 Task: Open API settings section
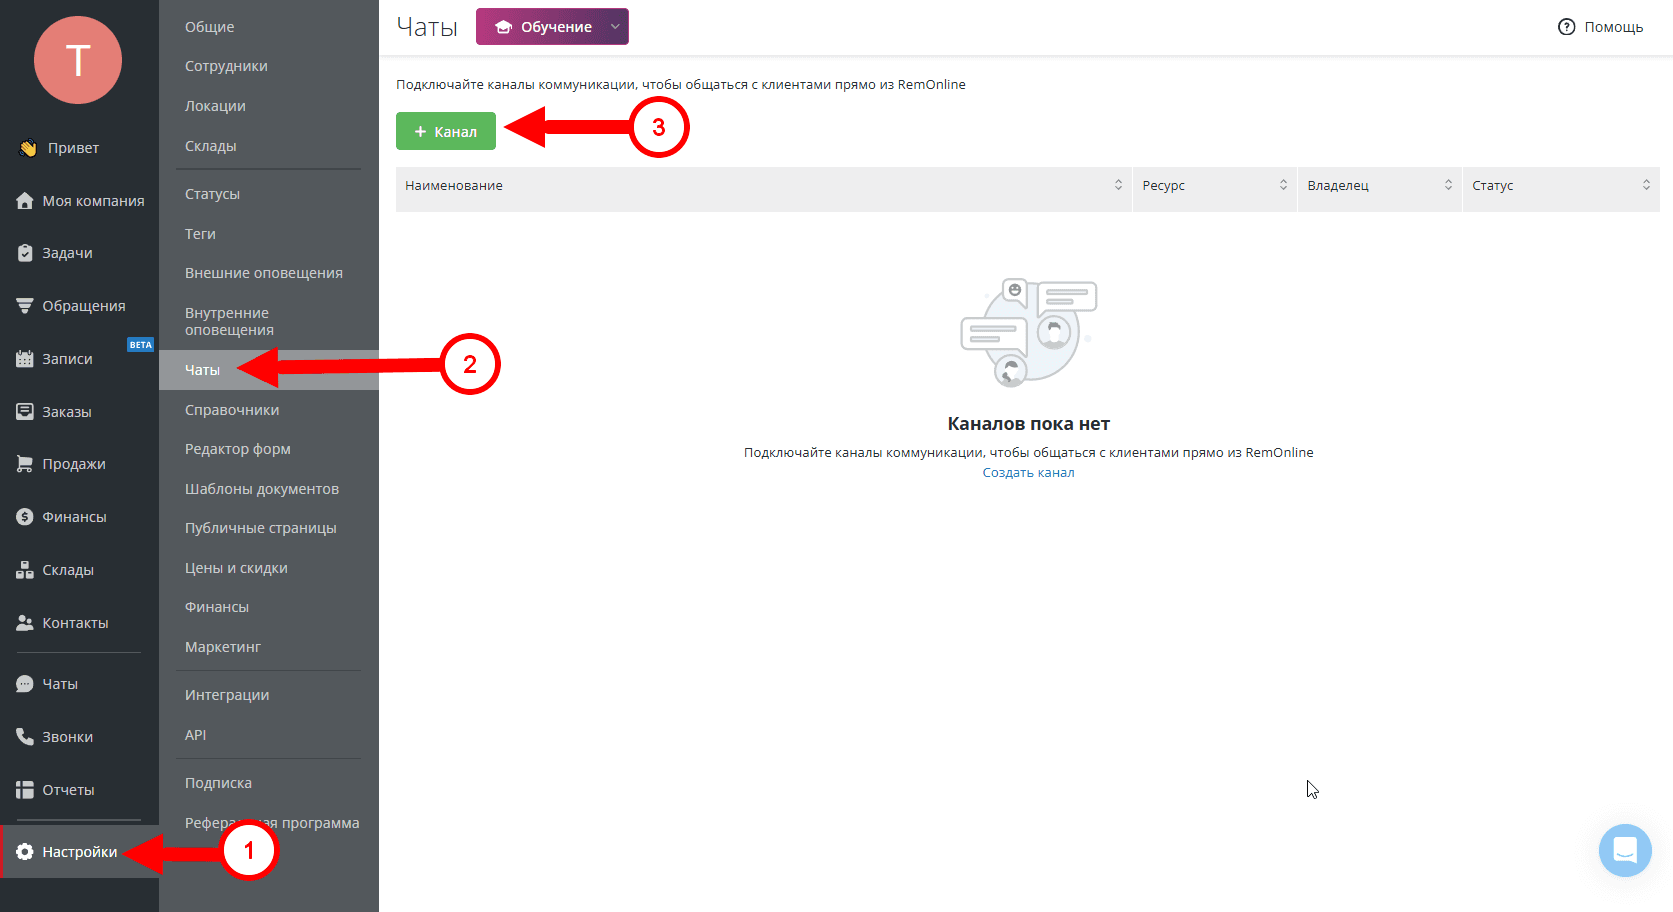point(195,735)
